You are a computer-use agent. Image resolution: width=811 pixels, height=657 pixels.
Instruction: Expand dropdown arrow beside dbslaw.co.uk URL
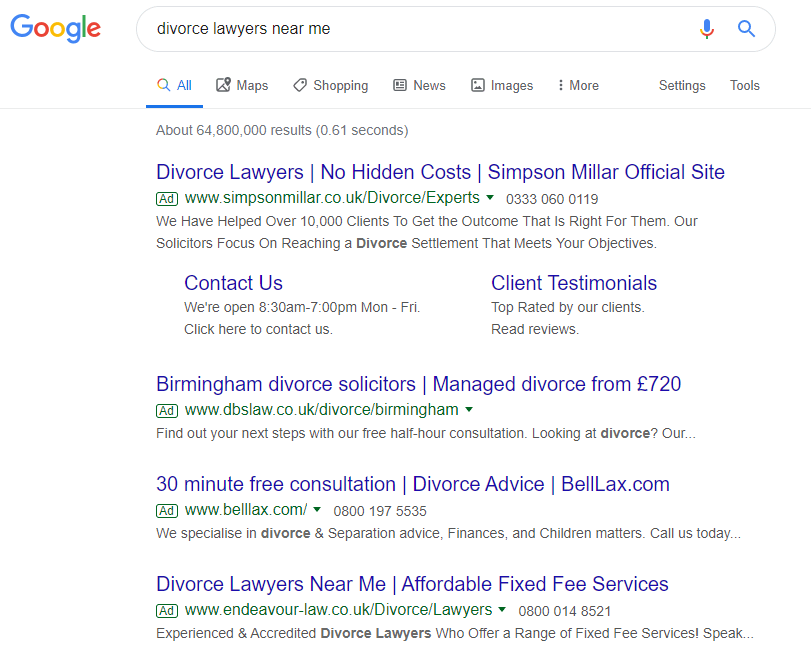(469, 410)
